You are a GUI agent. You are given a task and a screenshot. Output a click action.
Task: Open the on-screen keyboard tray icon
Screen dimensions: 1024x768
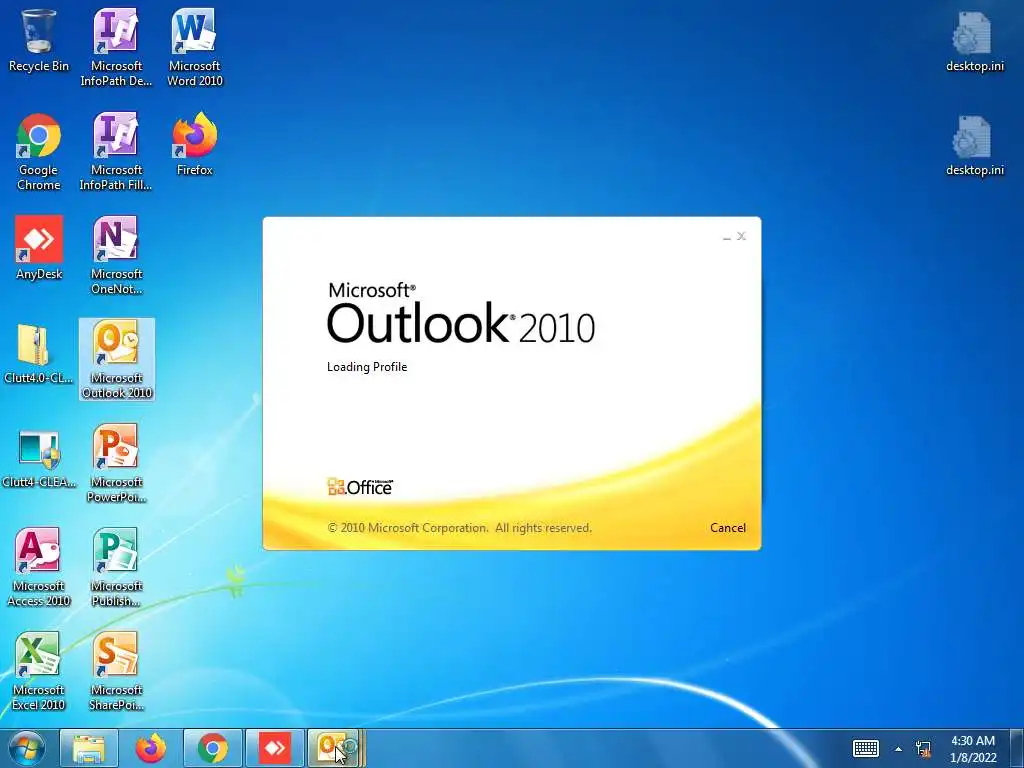(x=866, y=748)
